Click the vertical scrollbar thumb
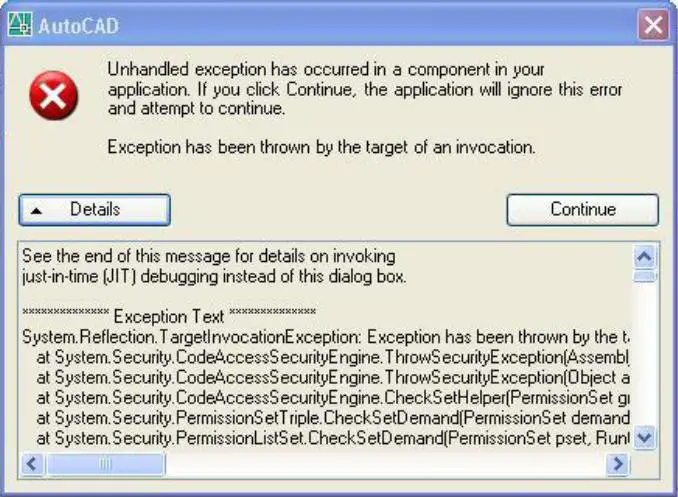 pos(645,276)
